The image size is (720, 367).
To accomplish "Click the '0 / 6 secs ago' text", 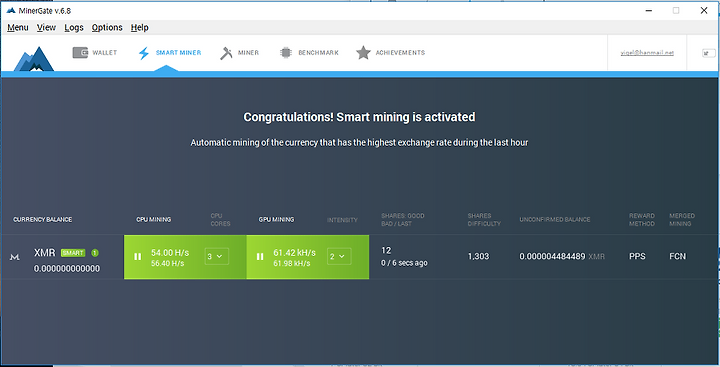I will [404, 263].
